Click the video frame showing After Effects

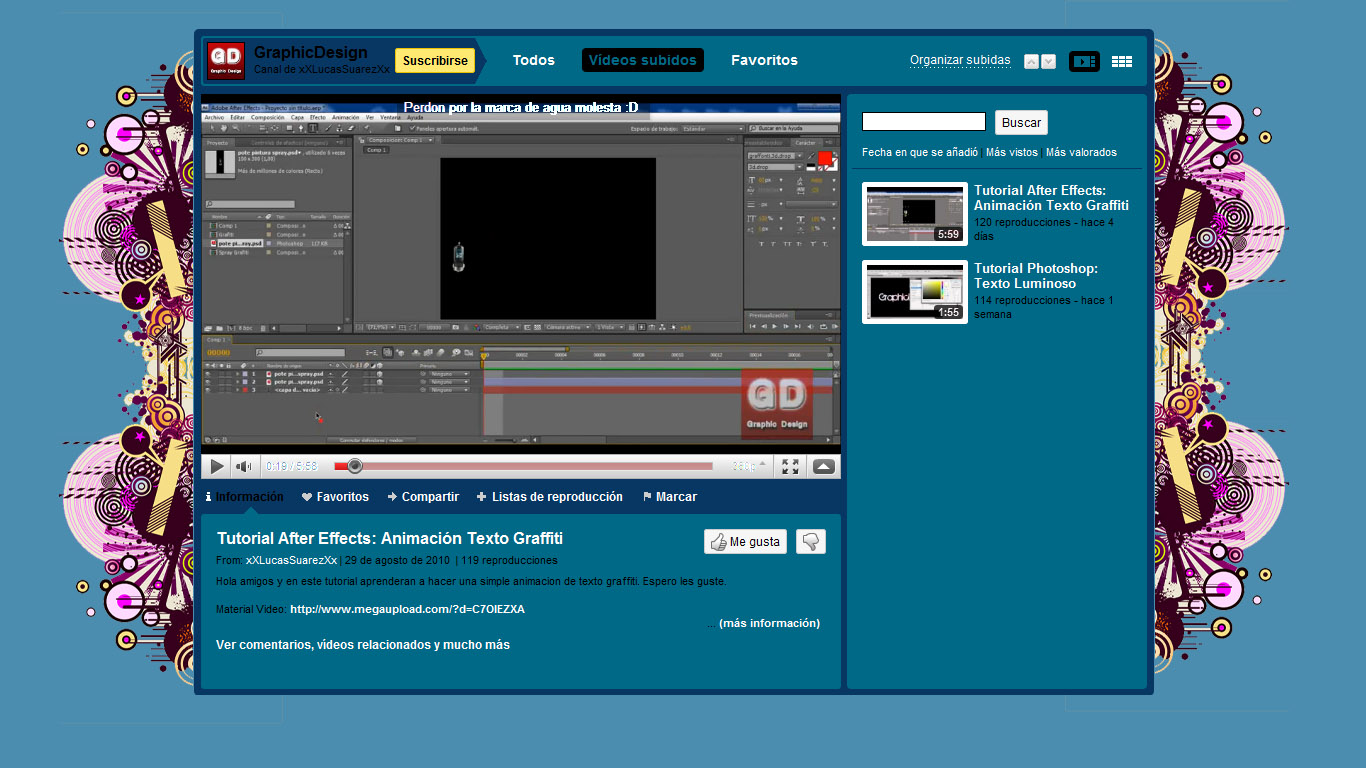[x=521, y=274]
